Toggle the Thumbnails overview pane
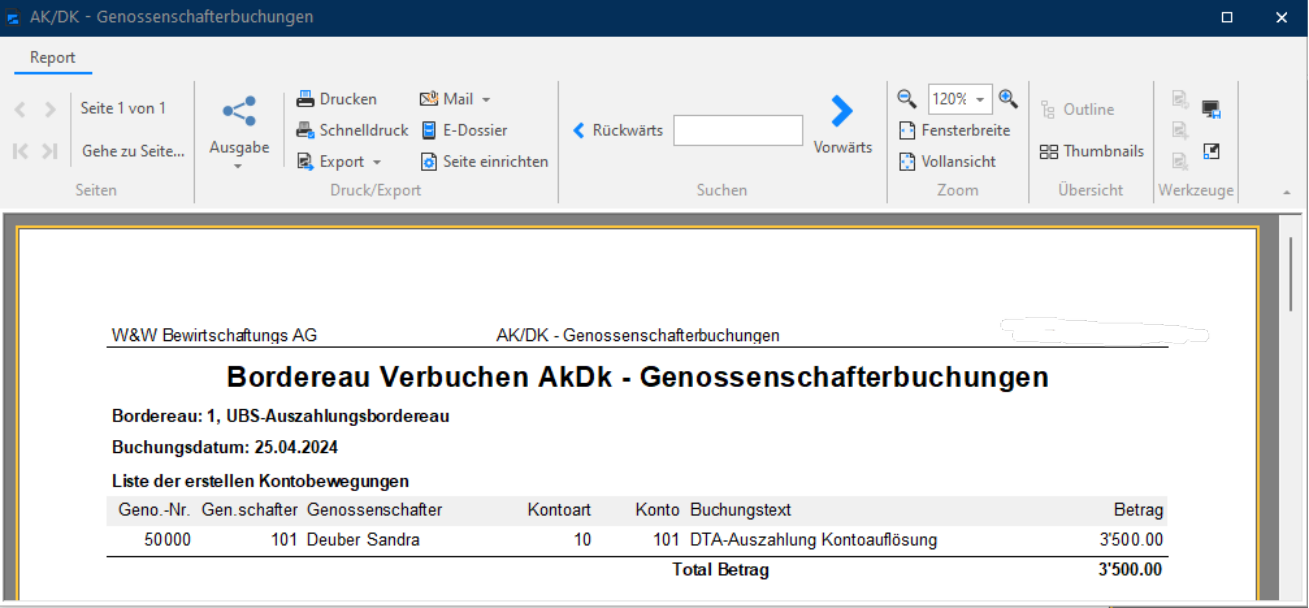1309x608 pixels. [x=1092, y=151]
